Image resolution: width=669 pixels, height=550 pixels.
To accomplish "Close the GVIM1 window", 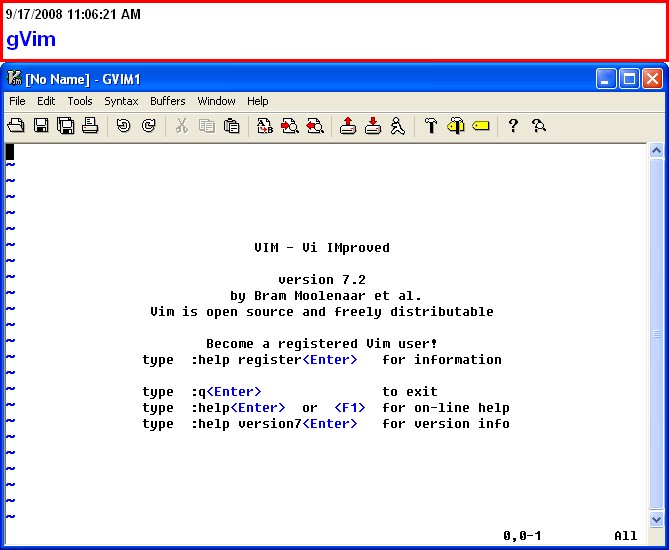I will pyautogui.click(x=652, y=79).
